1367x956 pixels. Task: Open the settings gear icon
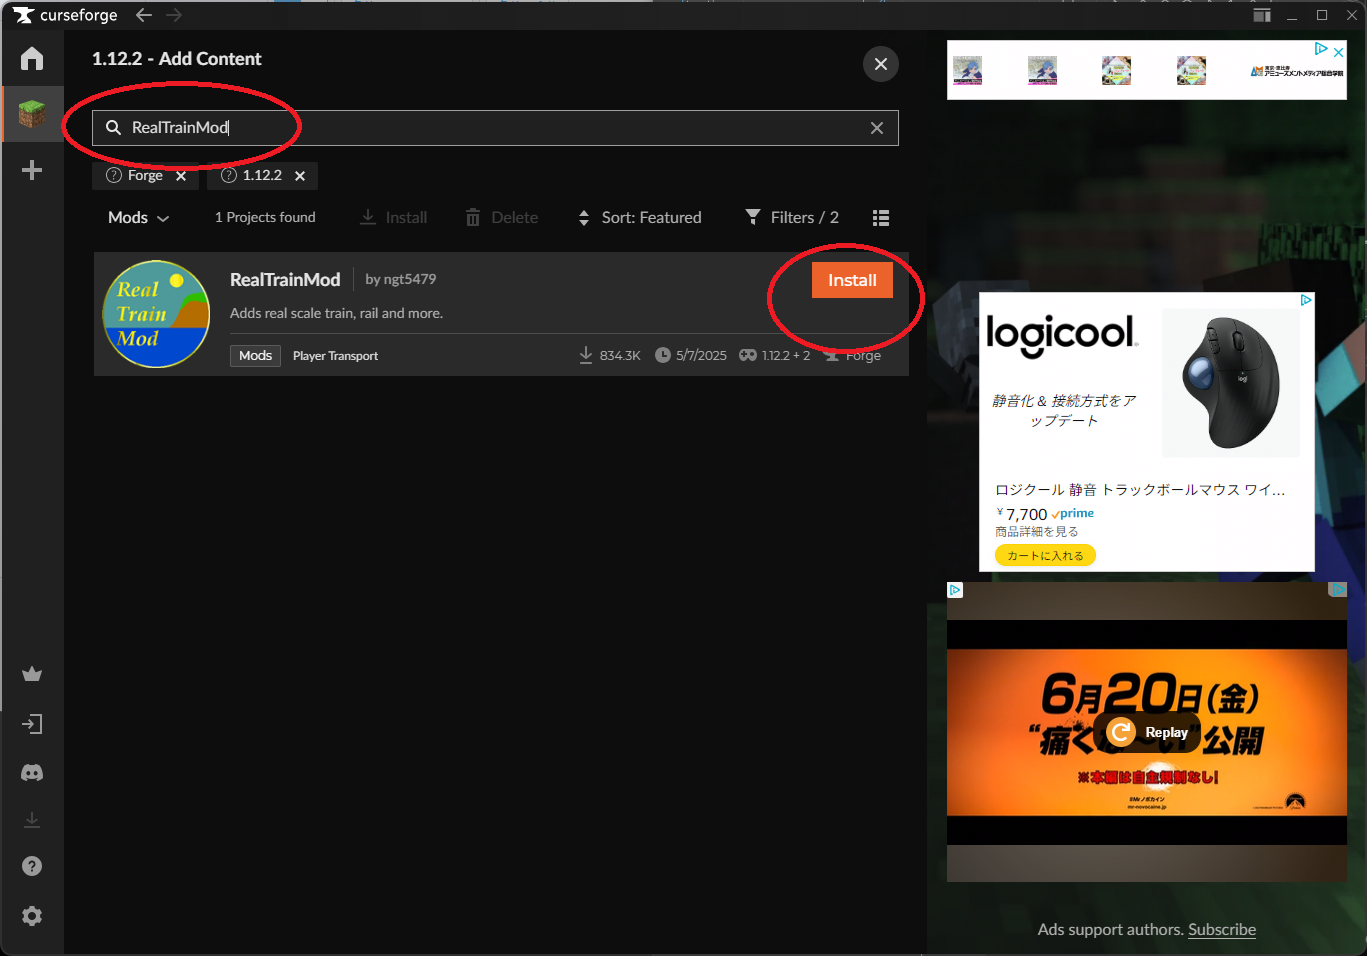tap(32, 916)
